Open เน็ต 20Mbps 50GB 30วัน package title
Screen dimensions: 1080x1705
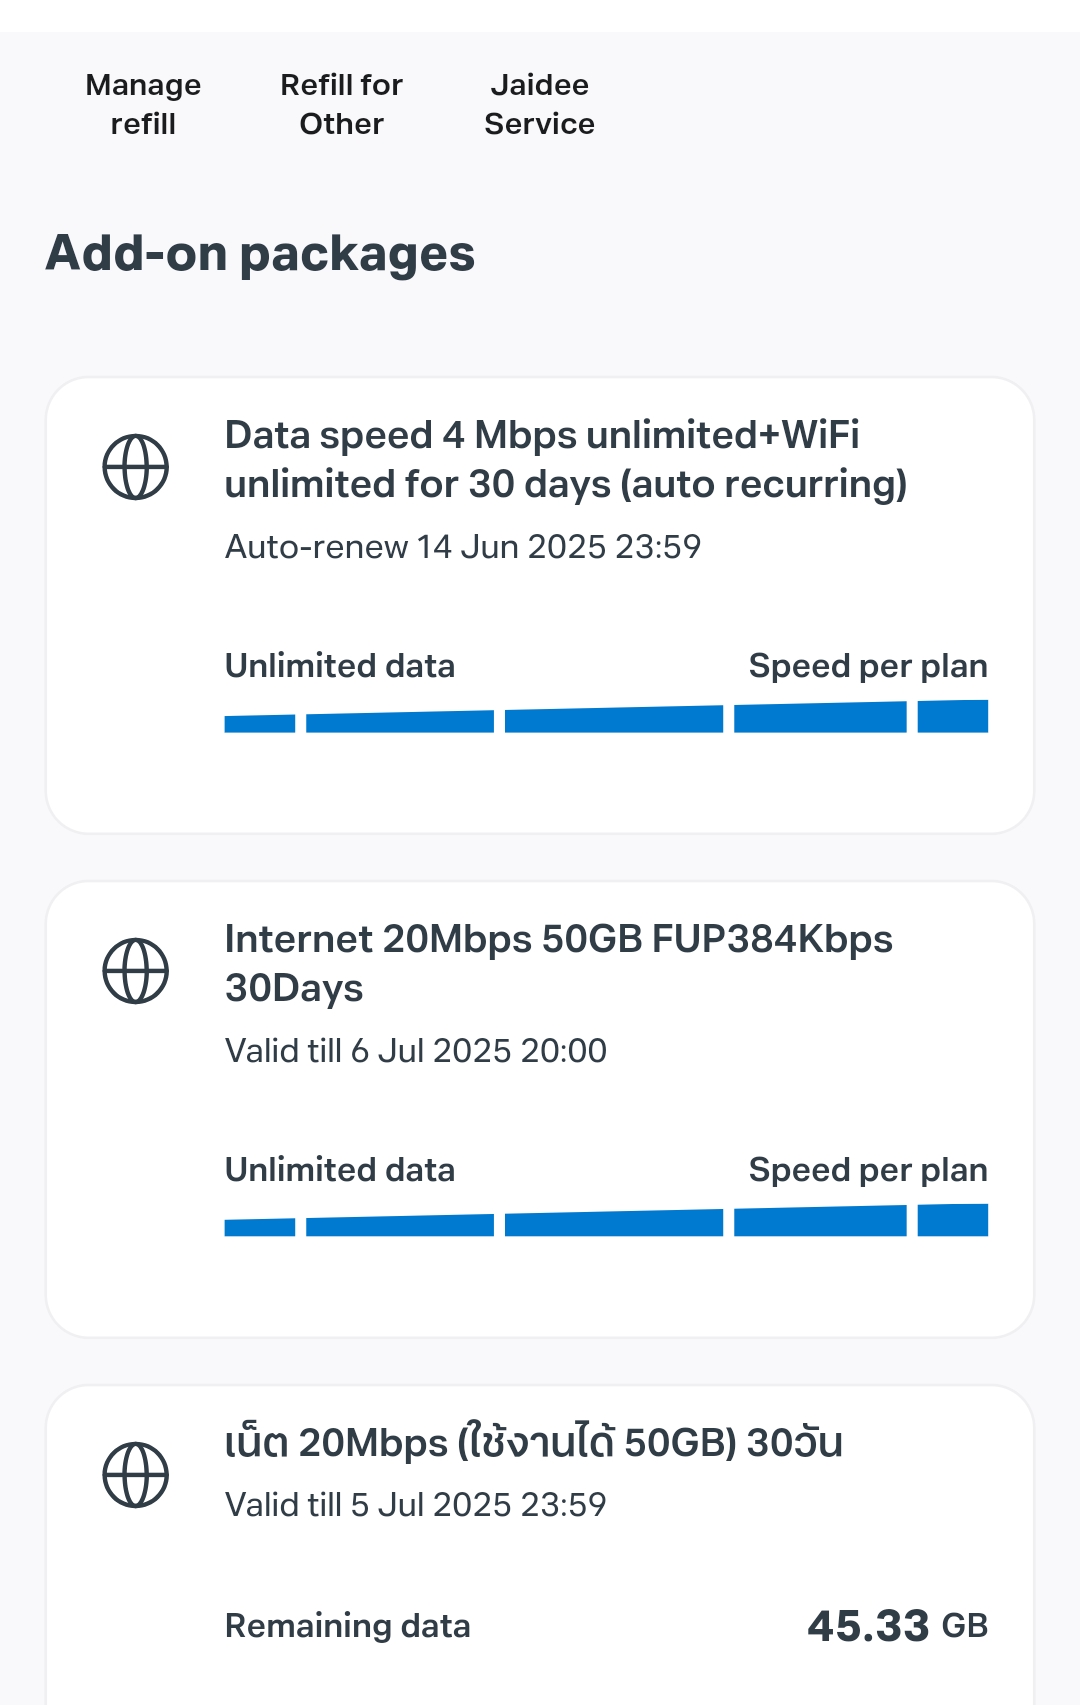[x=534, y=1442]
